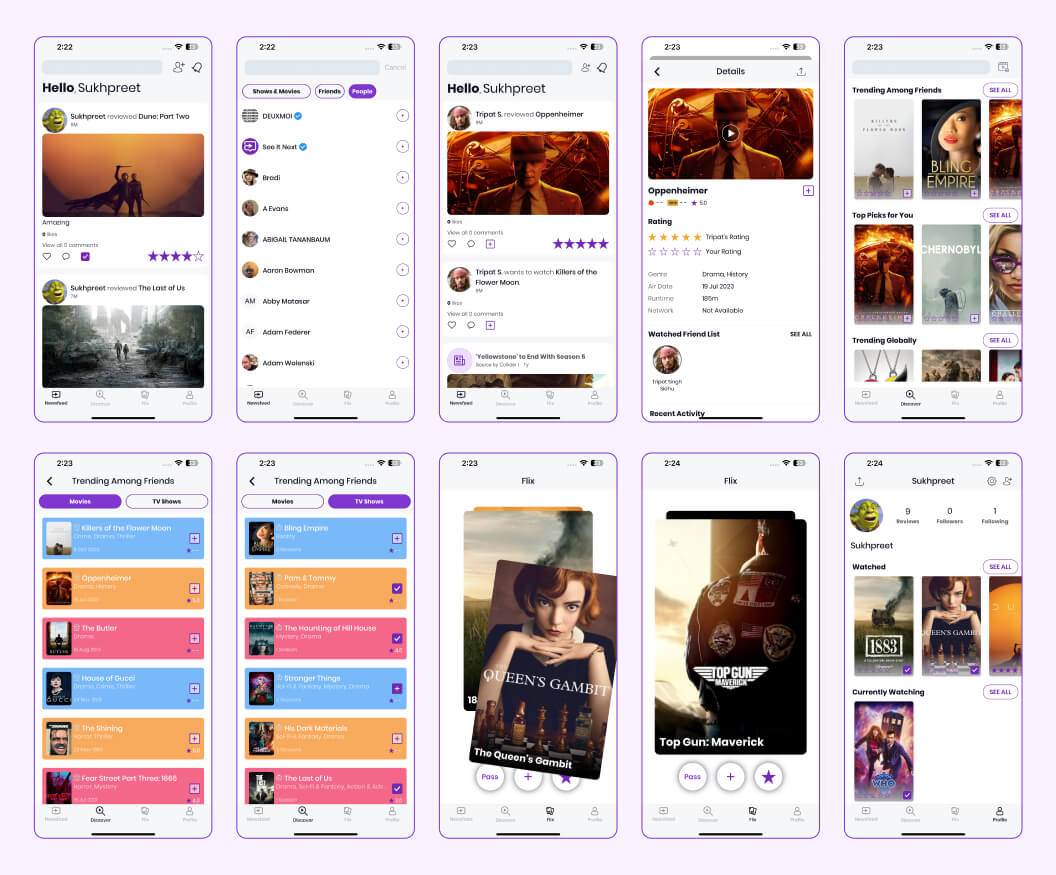Uncheck the watched box under the Dune review
This screenshot has height=875, width=1056.
[x=85, y=257]
